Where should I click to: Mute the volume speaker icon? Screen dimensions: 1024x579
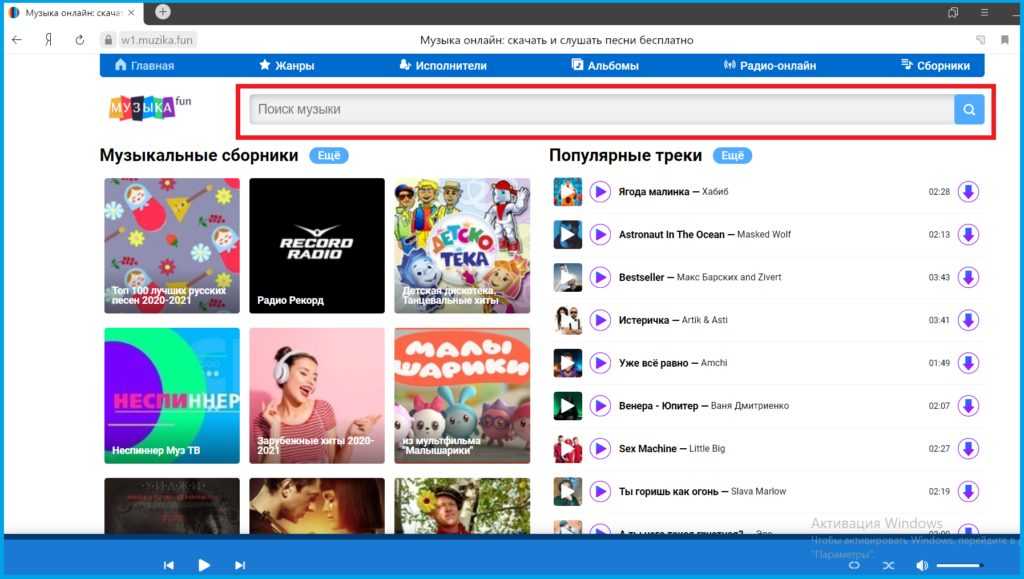921,565
